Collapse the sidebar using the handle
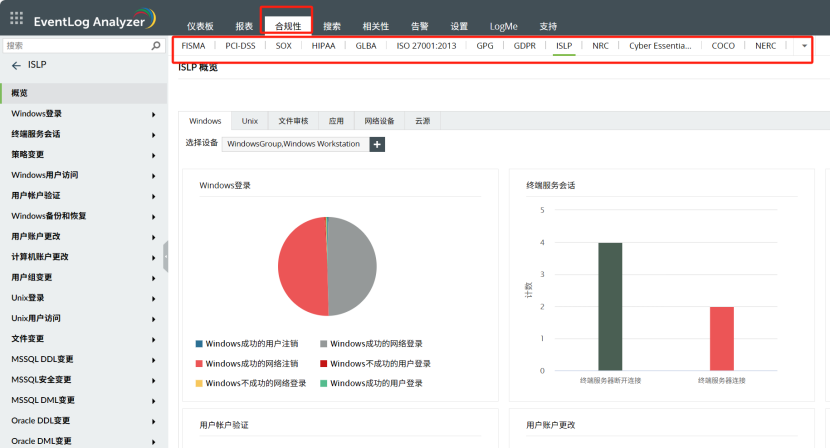830x448 pixels. tap(165, 257)
